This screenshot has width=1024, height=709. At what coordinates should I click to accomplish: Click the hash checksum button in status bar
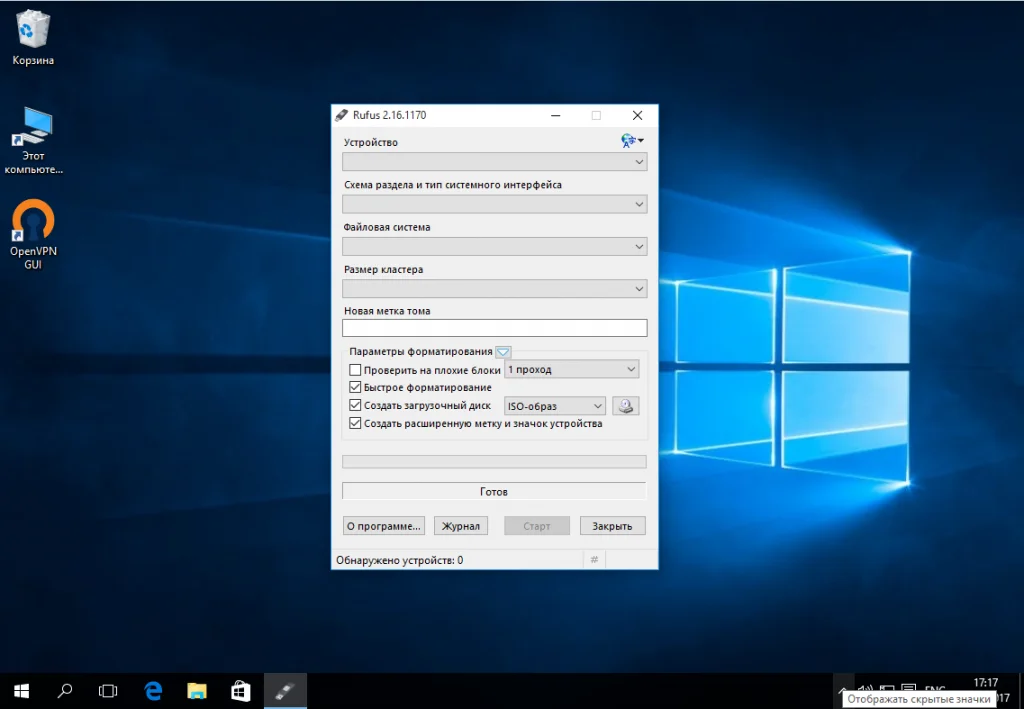pos(594,560)
